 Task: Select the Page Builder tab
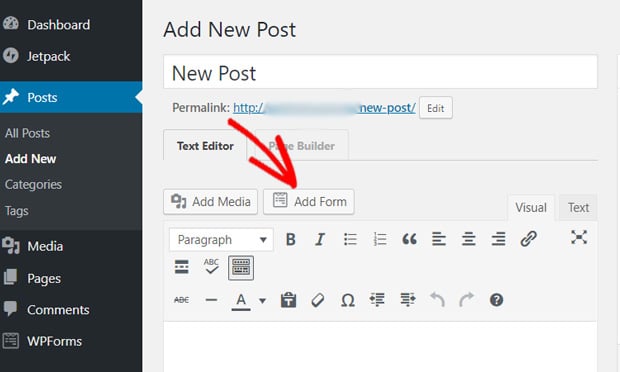[x=302, y=146]
